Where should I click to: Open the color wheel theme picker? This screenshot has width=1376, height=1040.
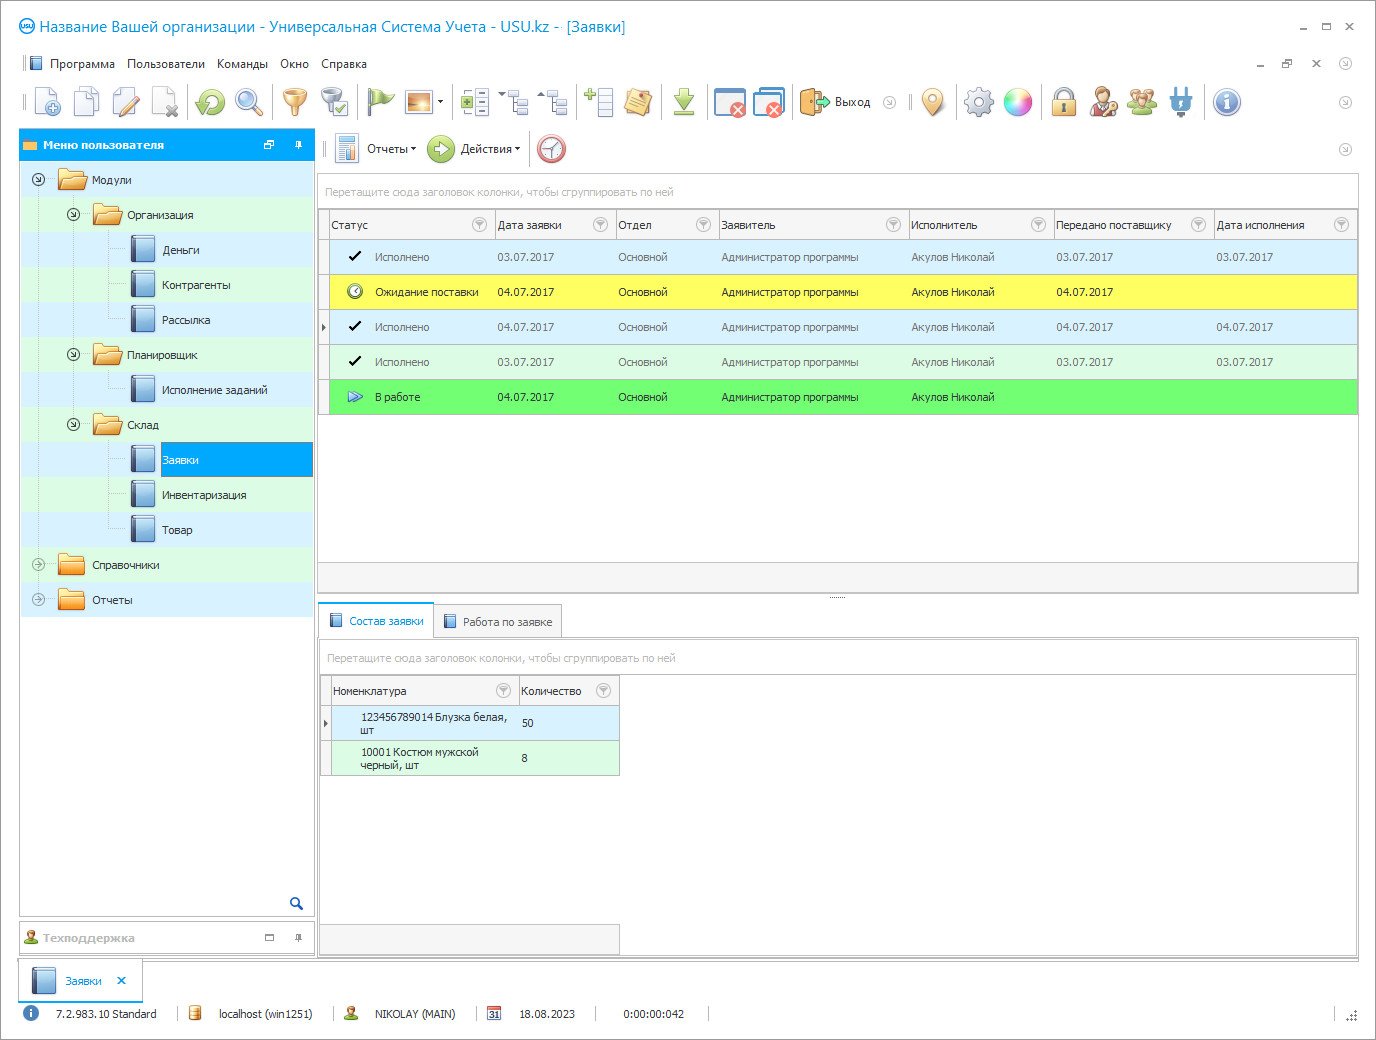pyautogui.click(x=1017, y=102)
